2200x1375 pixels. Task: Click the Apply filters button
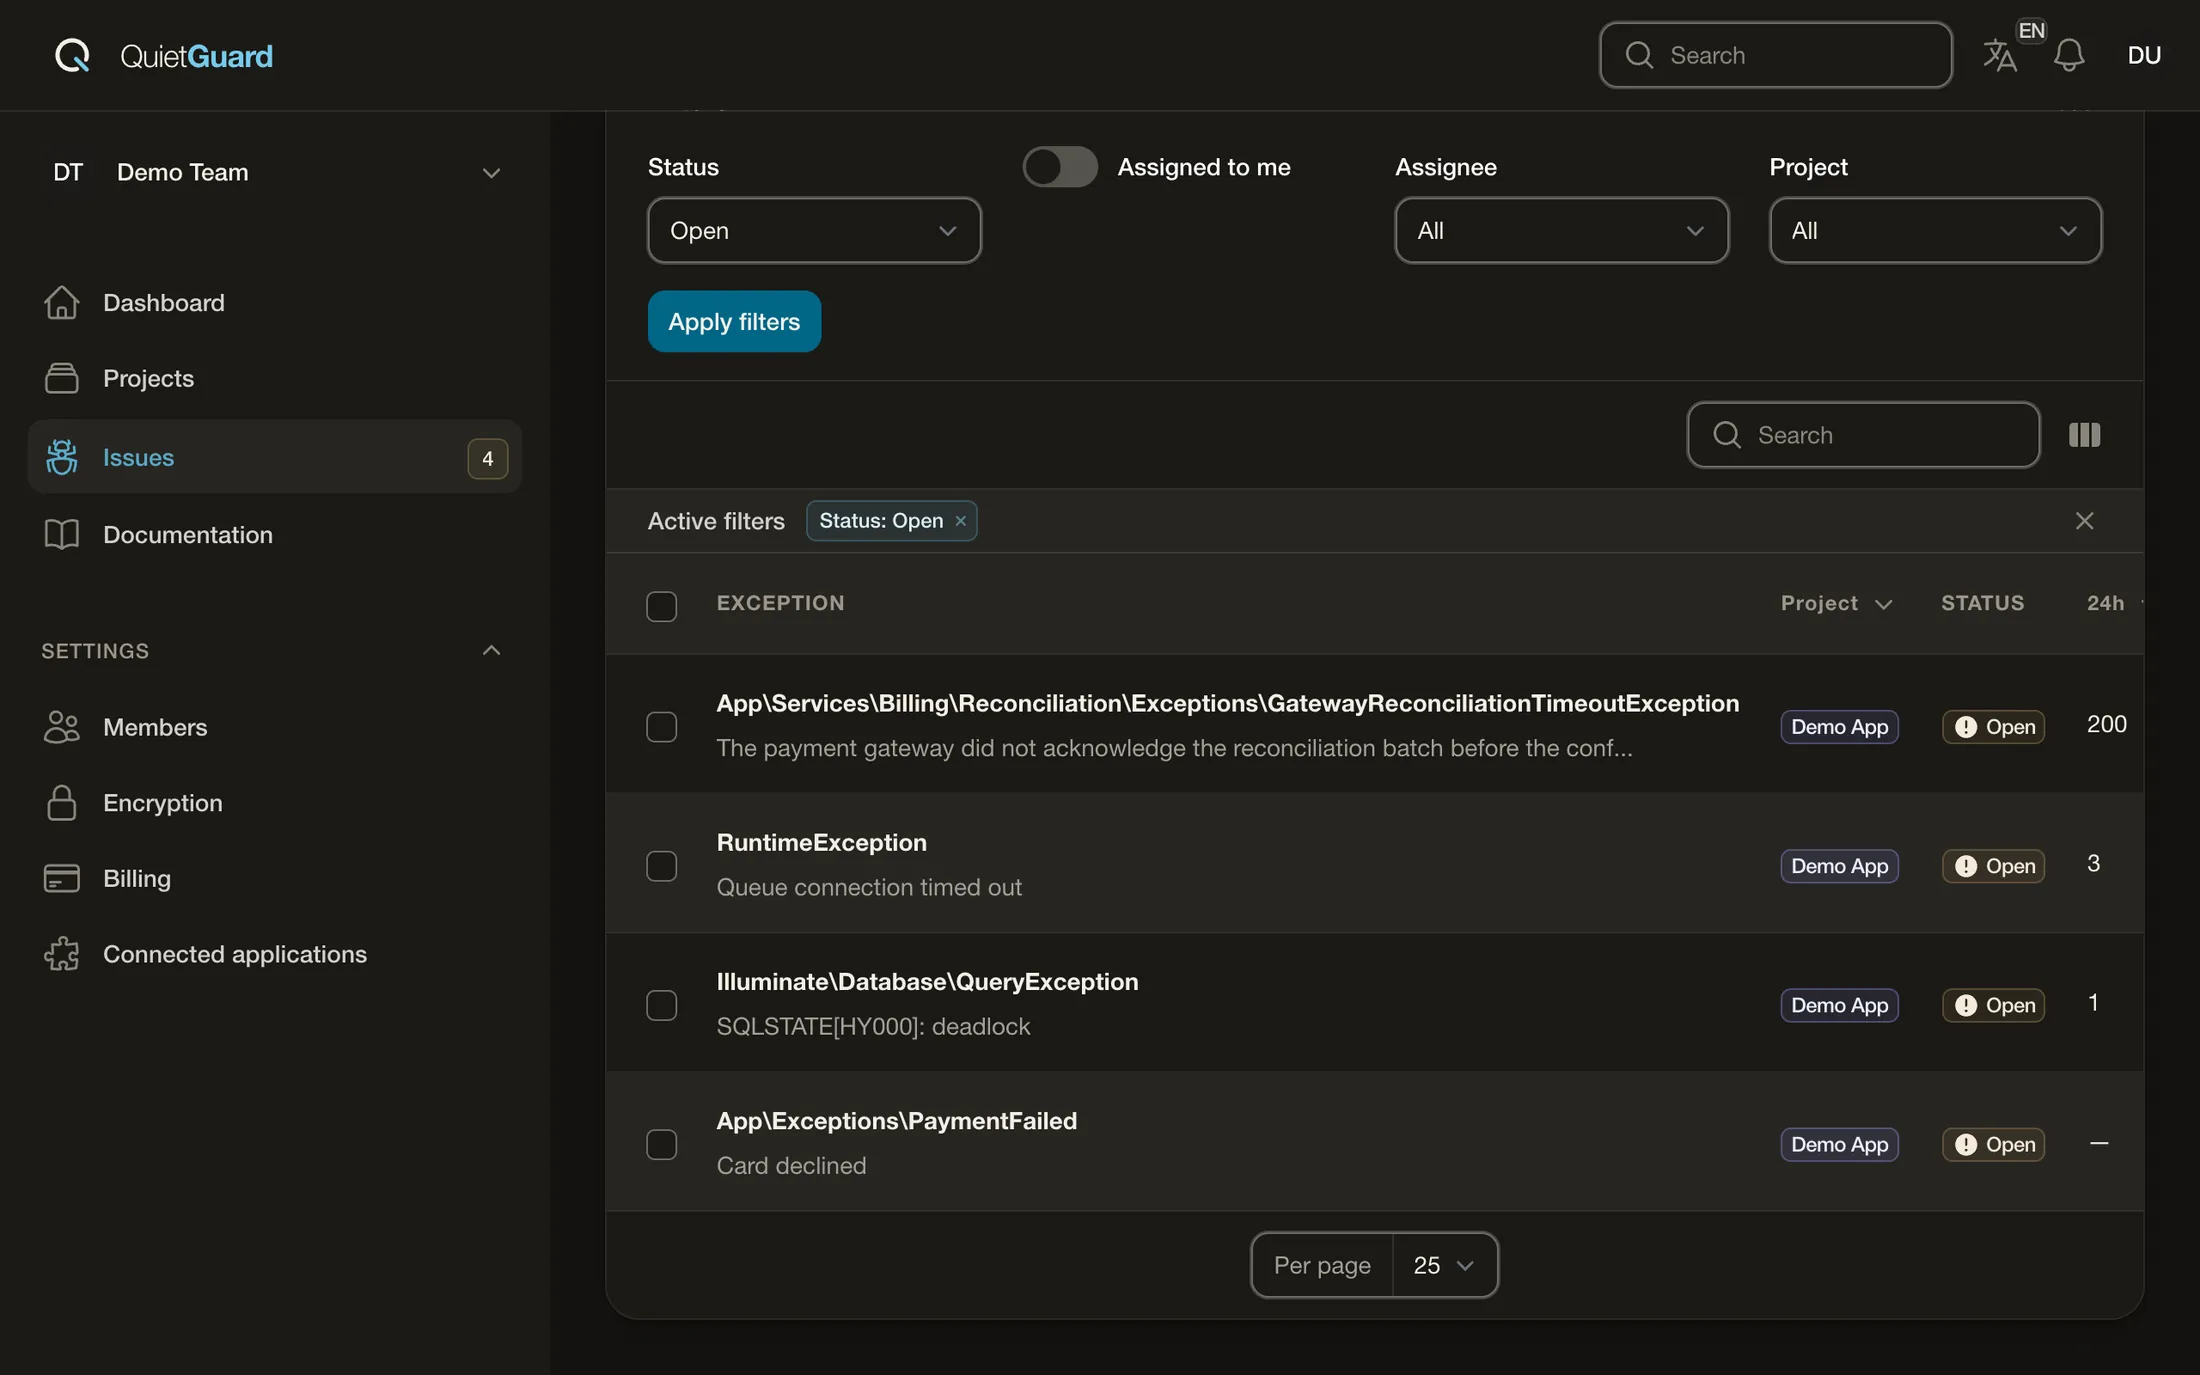pyautogui.click(x=734, y=321)
